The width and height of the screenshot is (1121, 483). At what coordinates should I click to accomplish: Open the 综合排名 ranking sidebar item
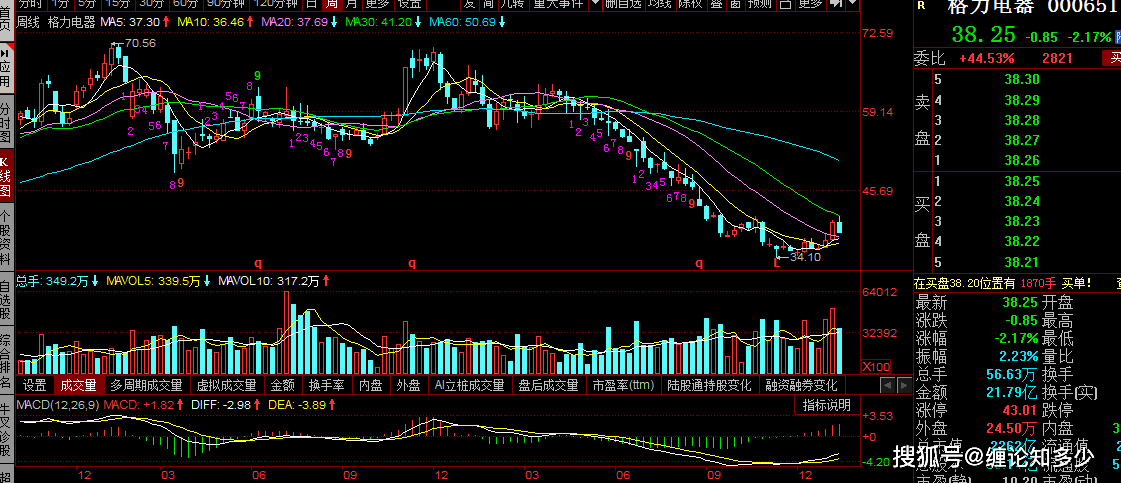[6, 367]
